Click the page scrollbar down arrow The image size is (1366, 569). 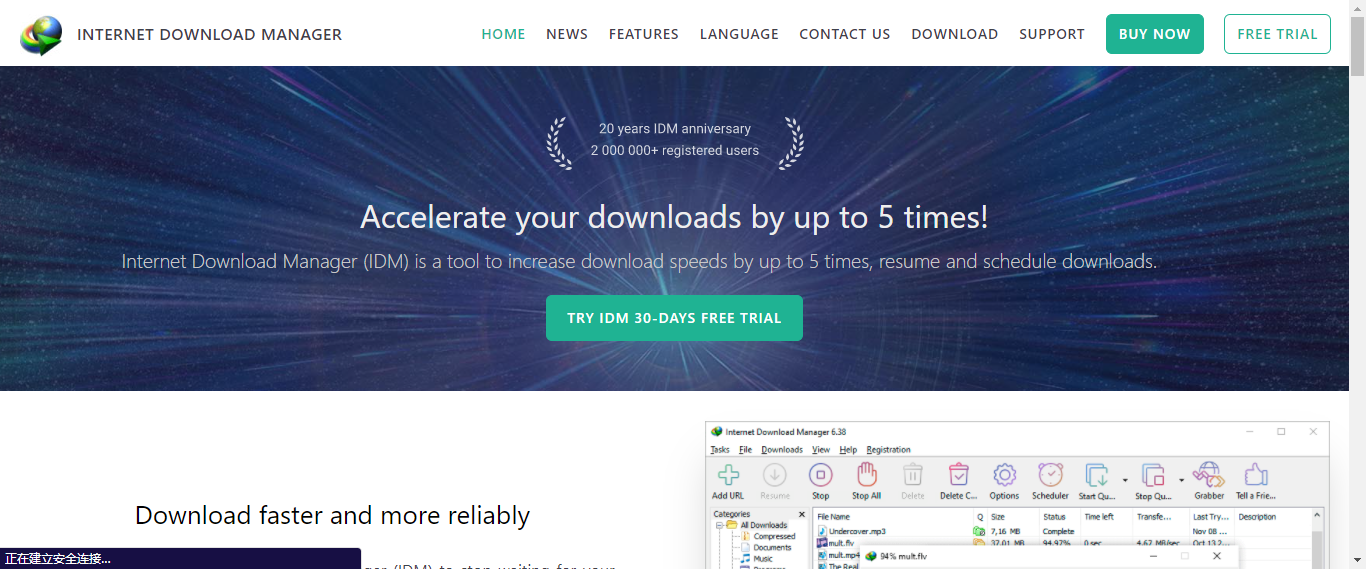tap(1357, 561)
